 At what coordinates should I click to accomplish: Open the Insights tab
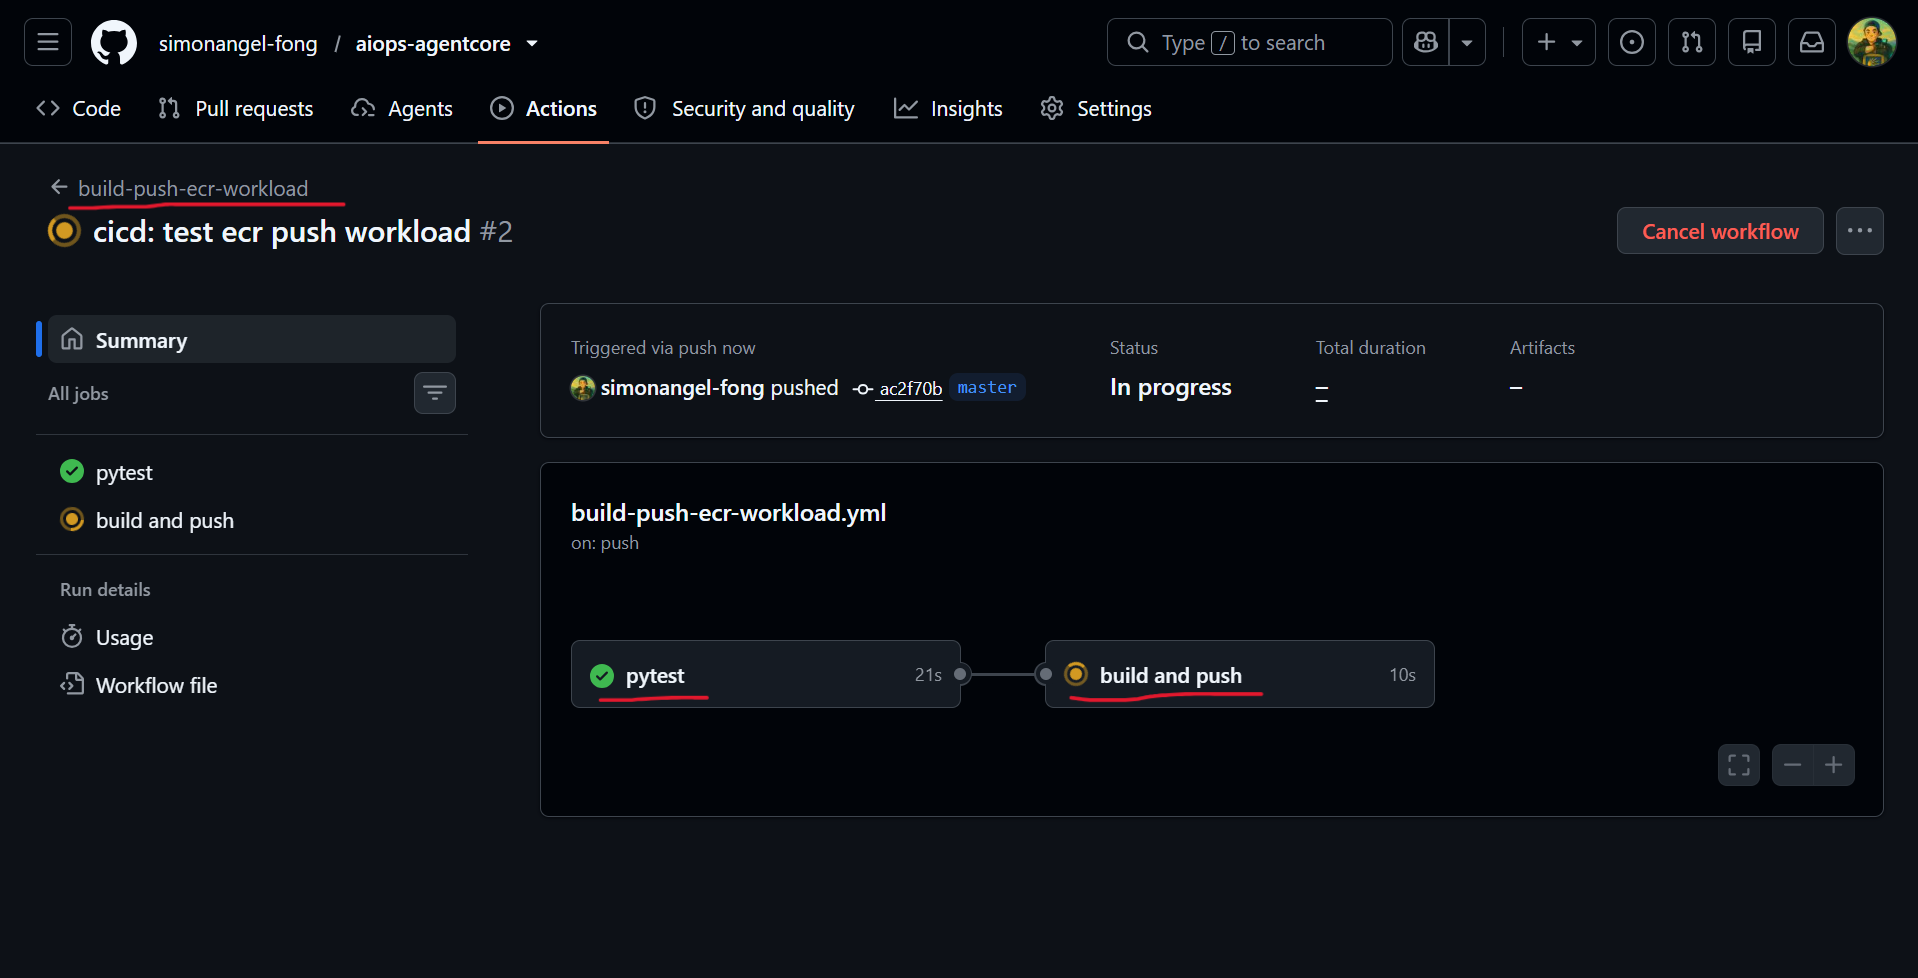coord(948,108)
